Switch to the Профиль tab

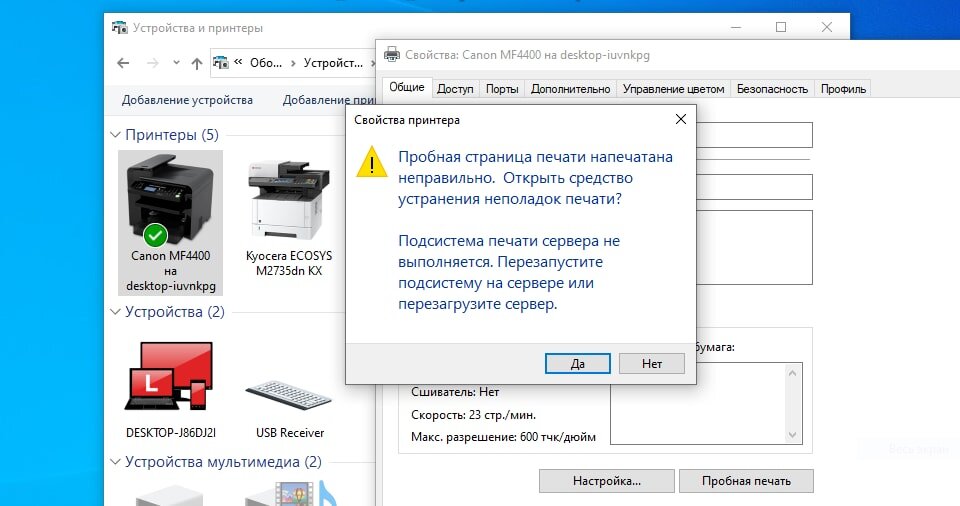843,89
